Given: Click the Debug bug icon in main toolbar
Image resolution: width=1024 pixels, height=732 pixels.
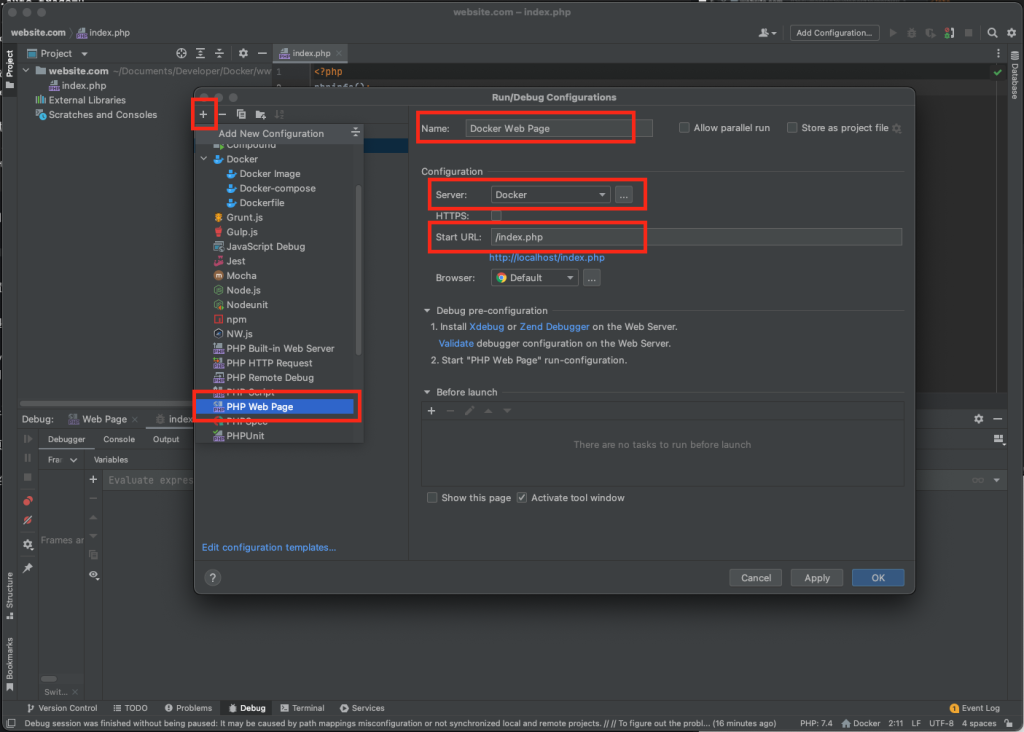Looking at the screenshot, I should [912, 33].
